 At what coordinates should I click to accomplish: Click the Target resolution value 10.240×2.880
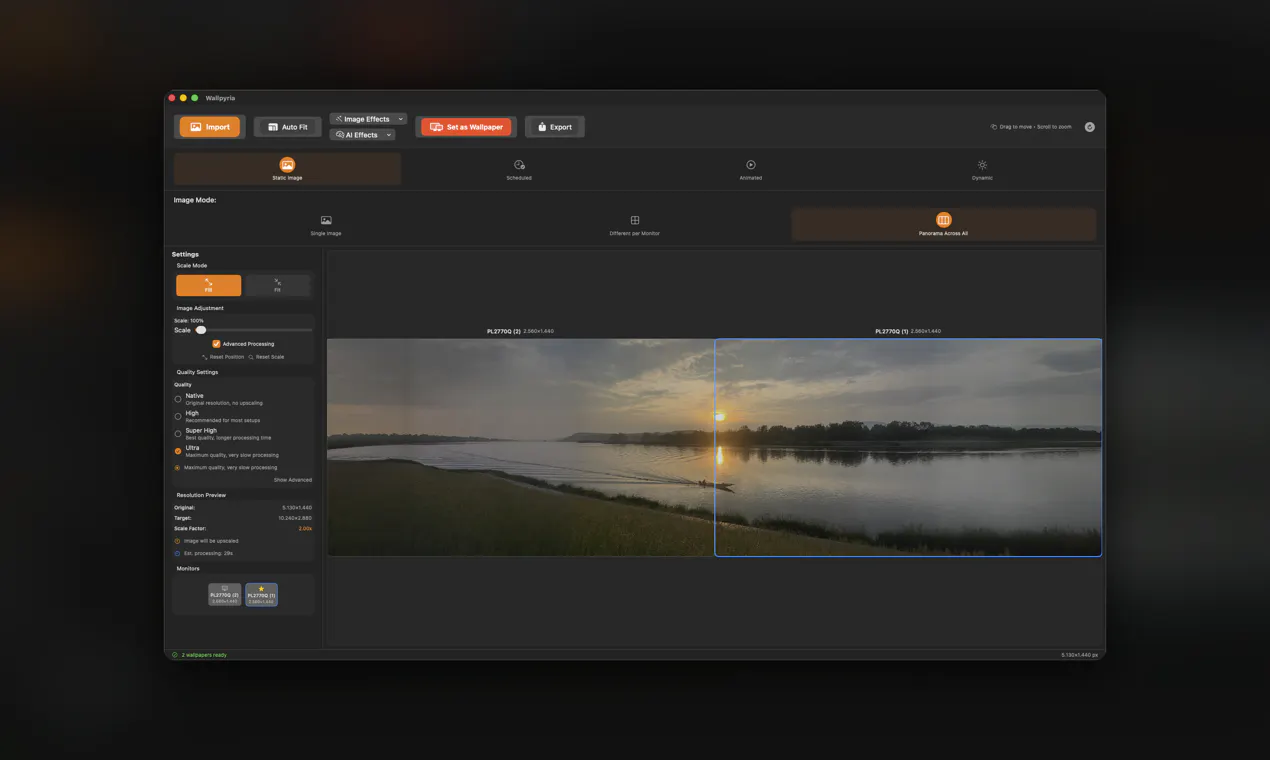[x=295, y=518]
